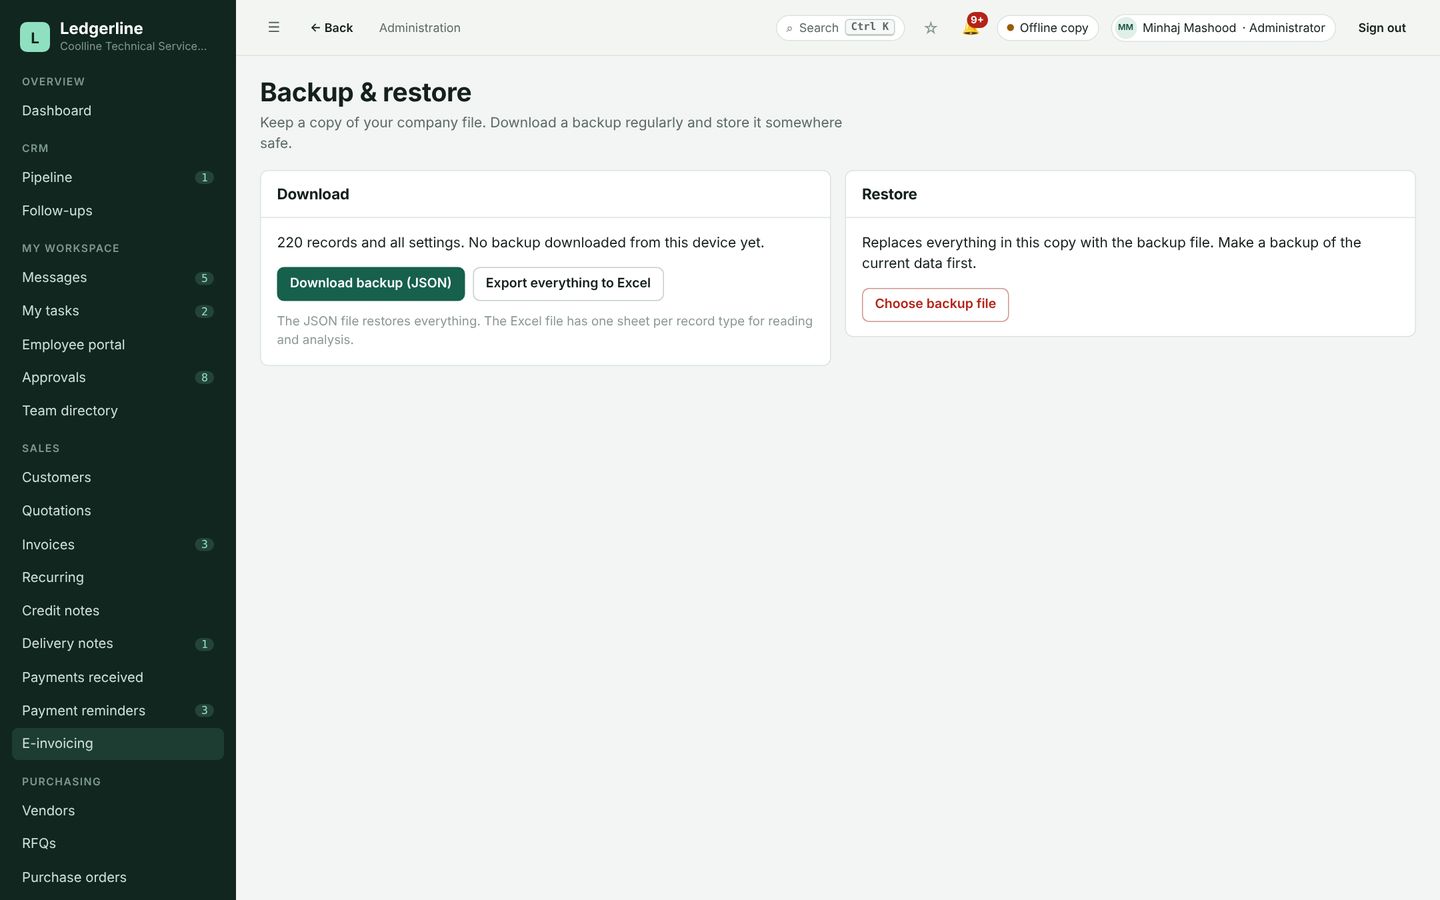The image size is (1440, 900).
Task: Open Pipeline in the sidebar
Action: pyautogui.click(x=118, y=178)
